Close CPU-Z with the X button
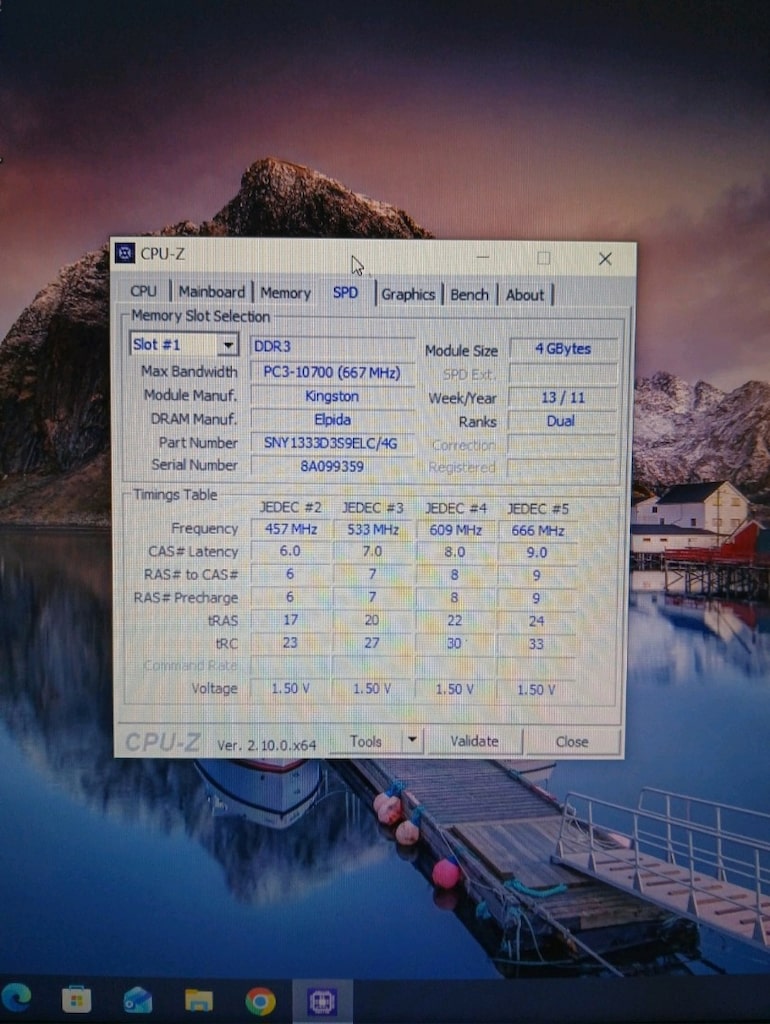The width and height of the screenshot is (770, 1024). click(605, 259)
